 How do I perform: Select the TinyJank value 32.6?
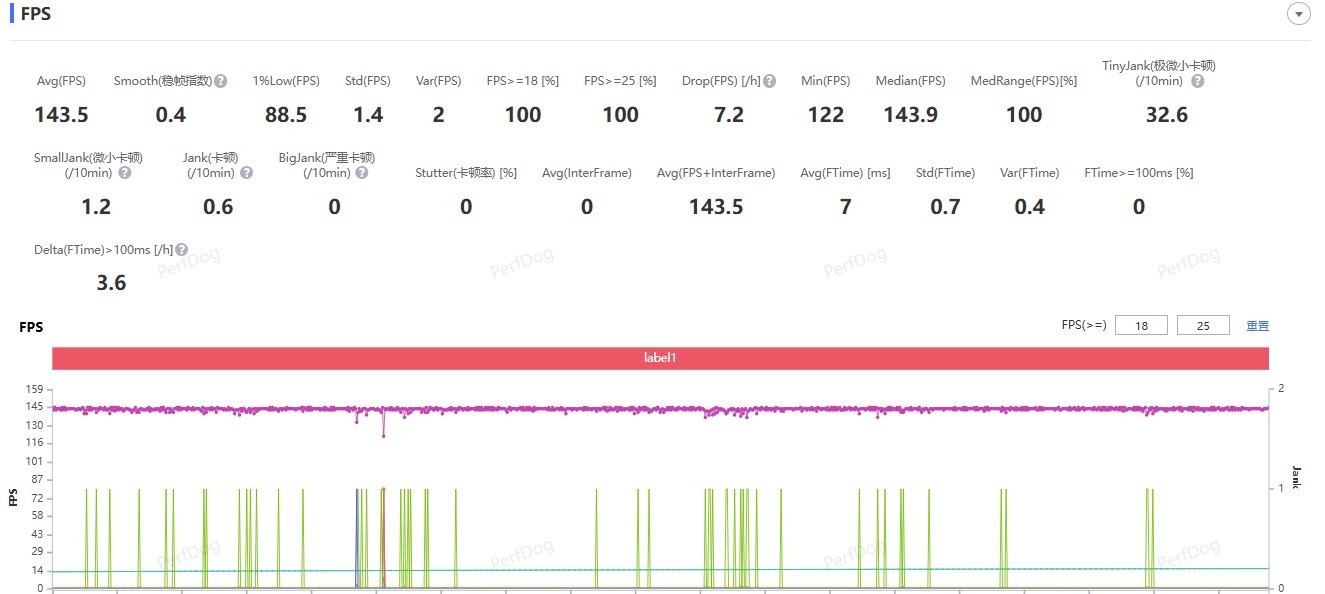point(1166,115)
